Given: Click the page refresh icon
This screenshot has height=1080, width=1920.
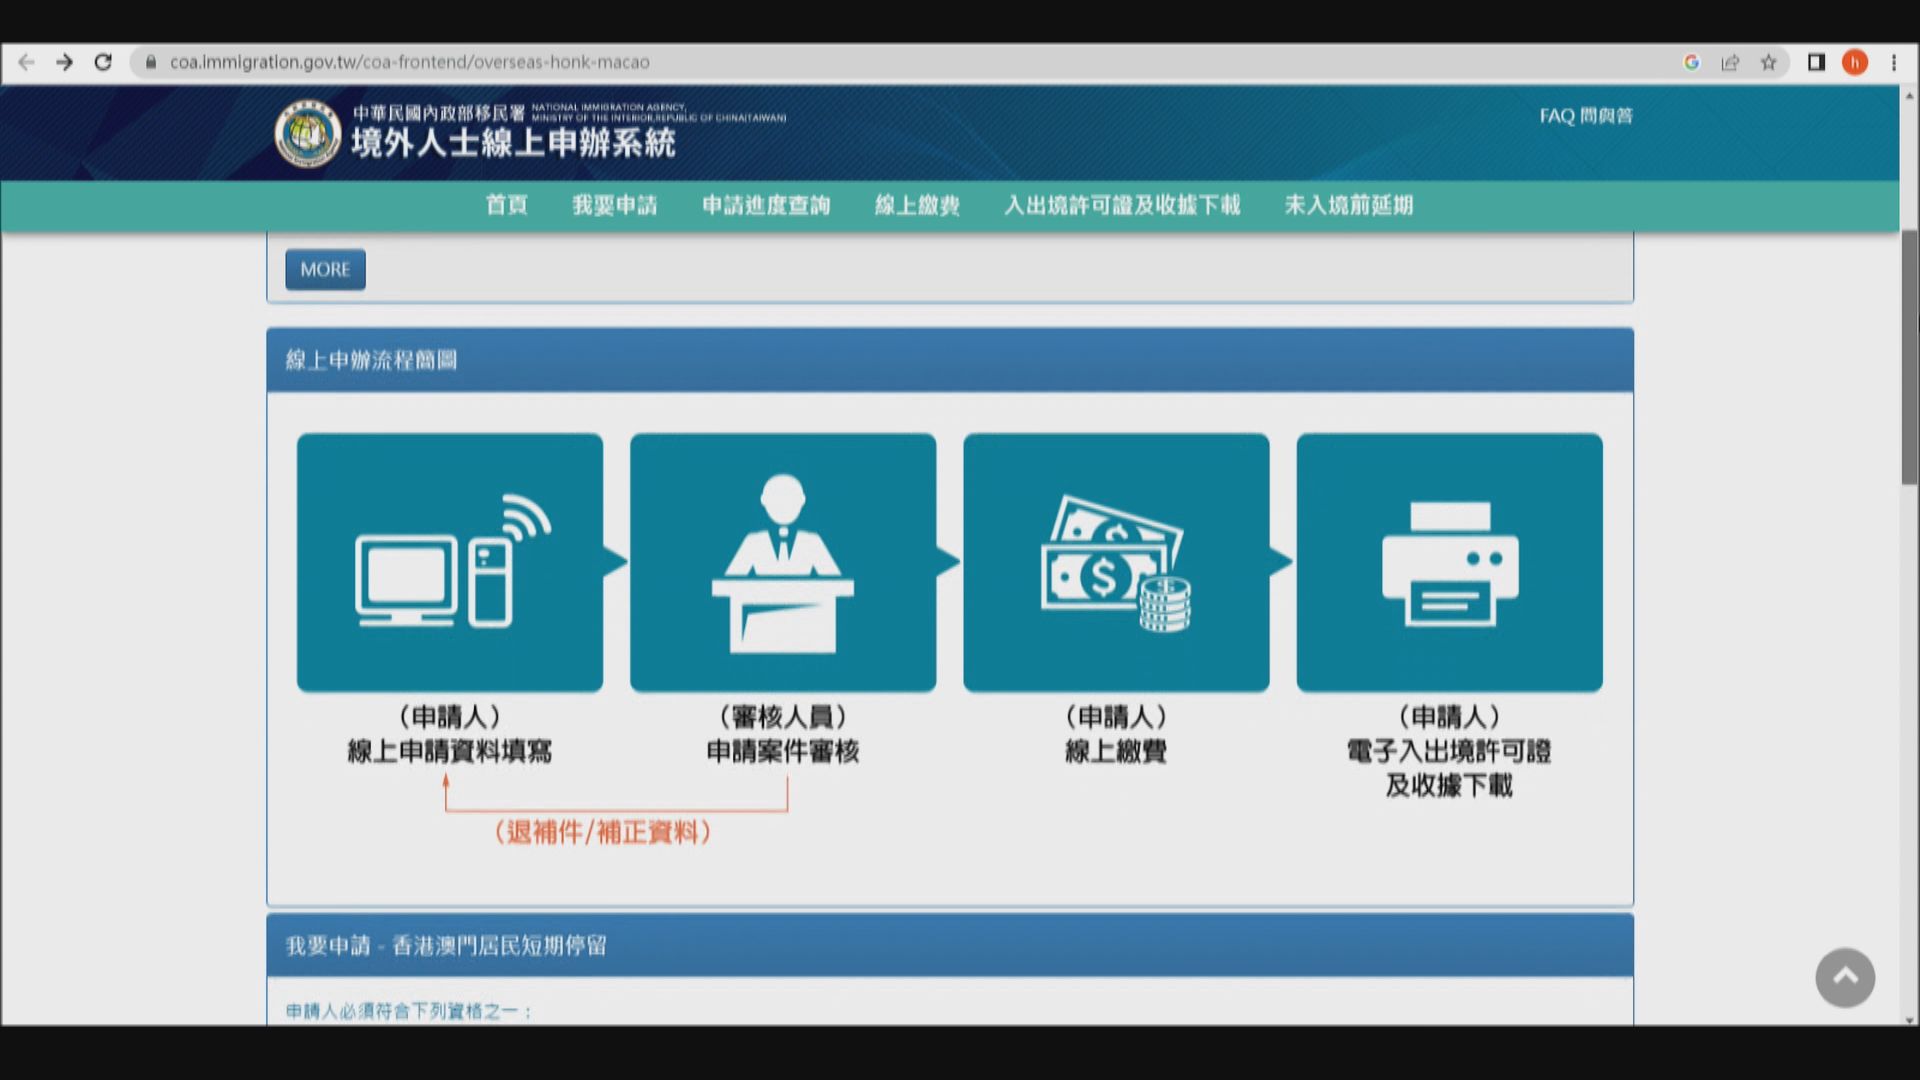Looking at the screenshot, I should point(104,62).
